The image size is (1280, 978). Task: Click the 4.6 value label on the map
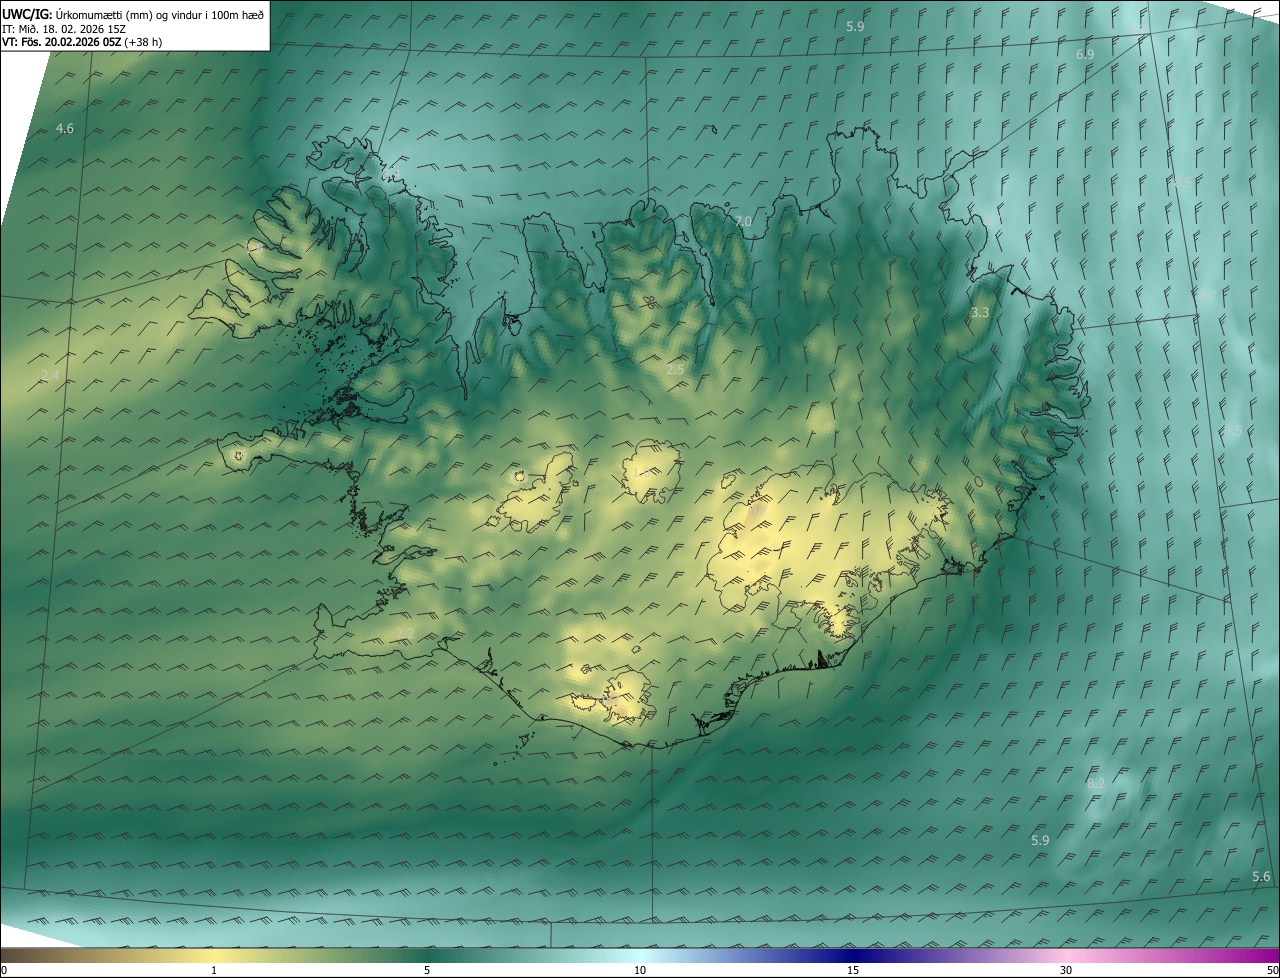pyautogui.click(x=65, y=128)
